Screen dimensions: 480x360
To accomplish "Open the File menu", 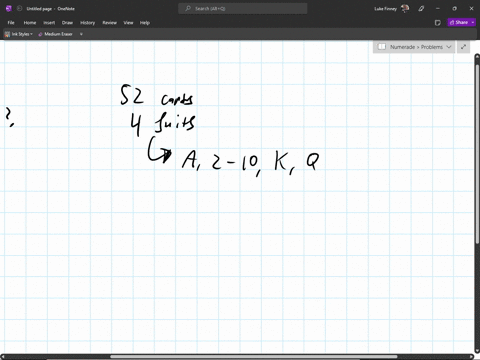I will pyautogui.click(x=11, y=23).
